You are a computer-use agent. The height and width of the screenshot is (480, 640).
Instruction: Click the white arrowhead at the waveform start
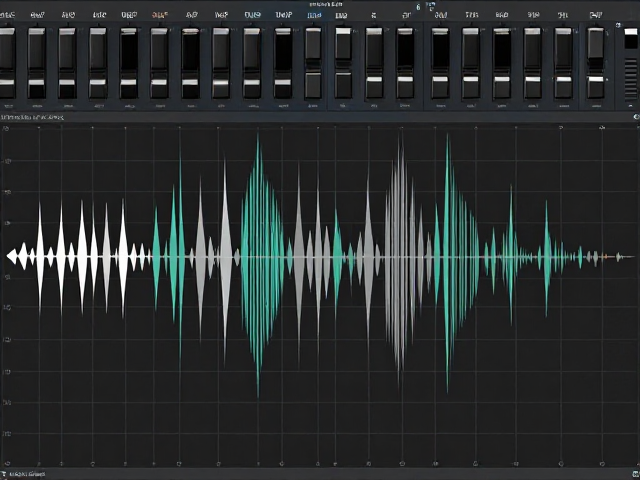click(x=12, y=256)
